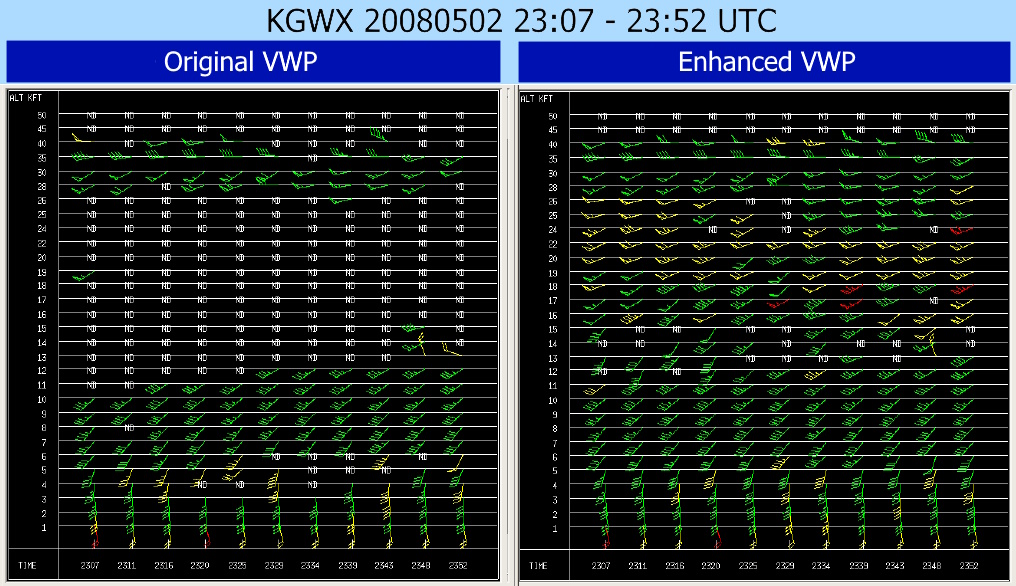Select time 2348 in Original VWP panel

421,565
